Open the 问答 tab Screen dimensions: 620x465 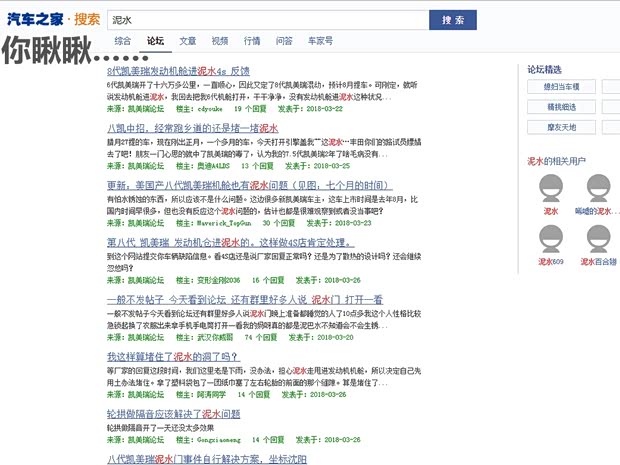(284, 41)
